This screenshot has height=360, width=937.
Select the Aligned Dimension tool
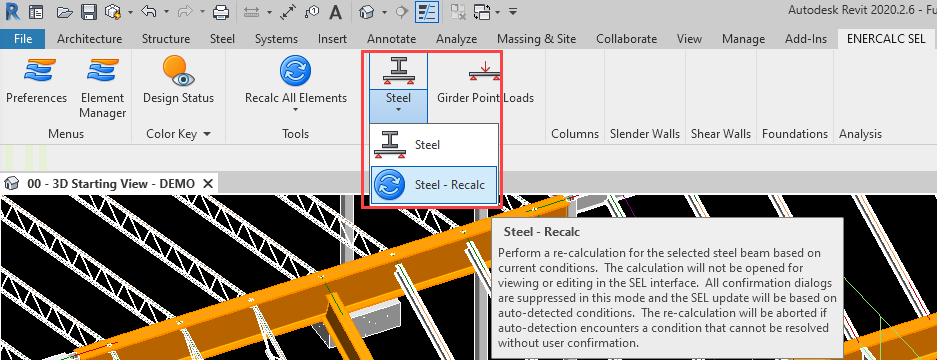pos(288,11)
